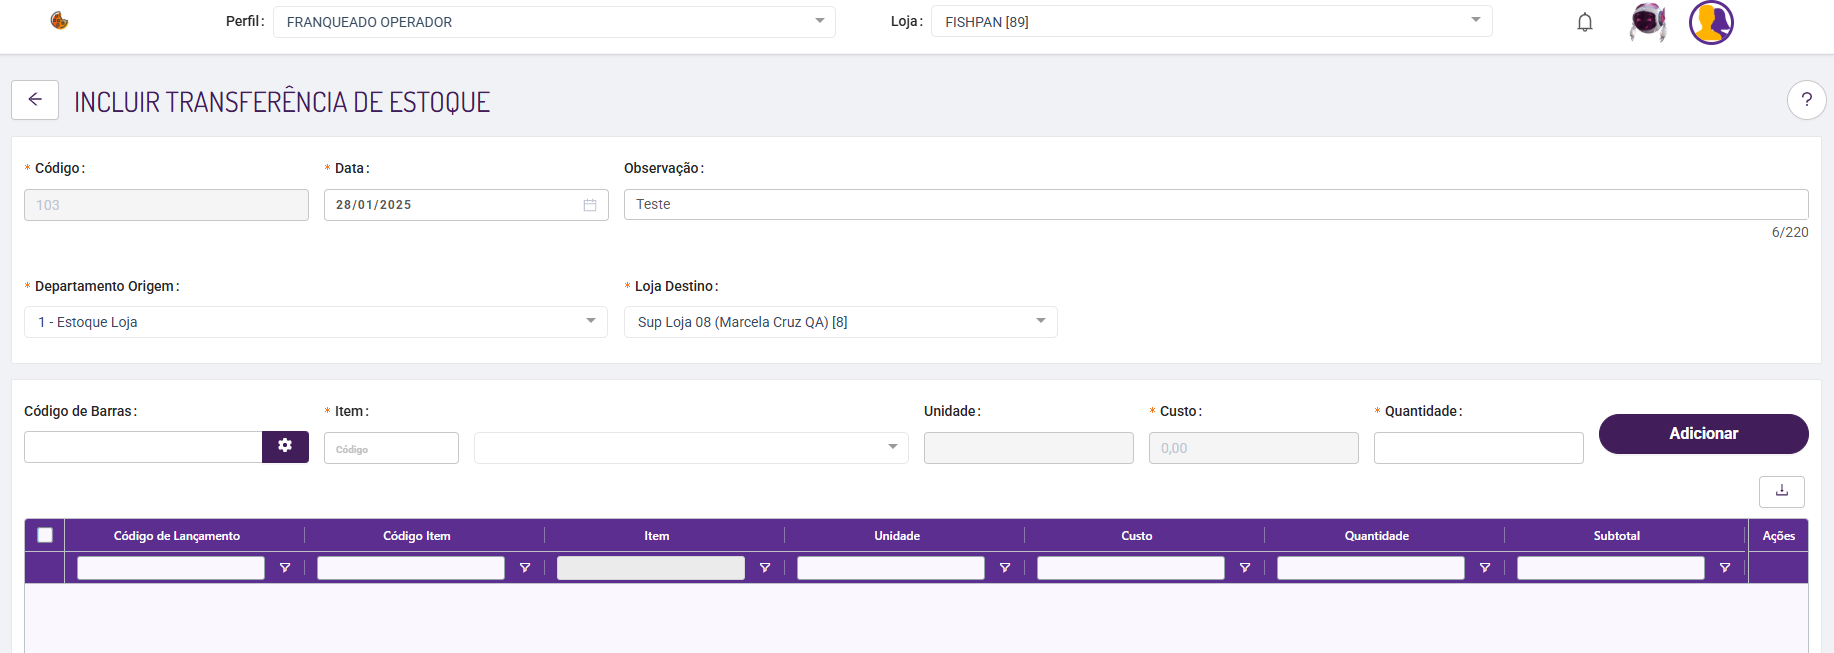Expand the Departamento Origem dropdown
The height and width of the screenshot is (653, 1834).
[590, 322]
